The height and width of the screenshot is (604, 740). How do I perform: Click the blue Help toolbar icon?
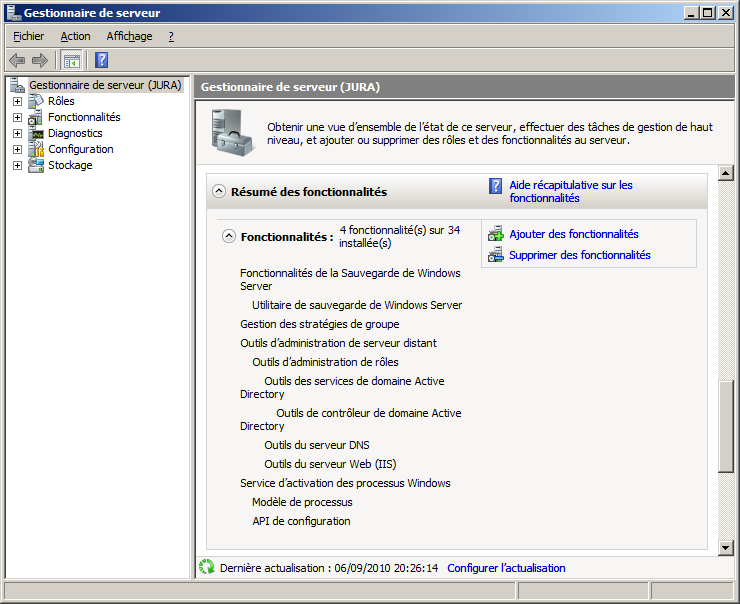pos(101,60)
